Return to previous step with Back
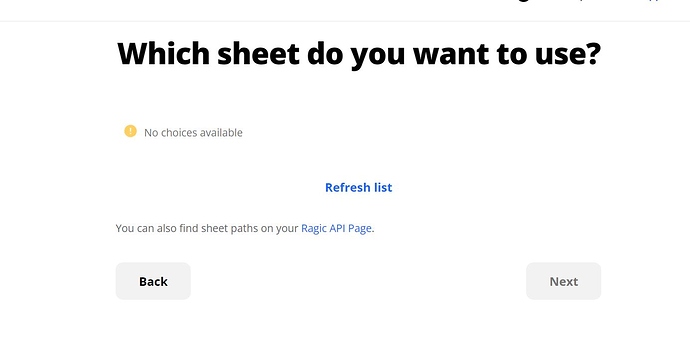690x363 pixels. click(153, 281)
